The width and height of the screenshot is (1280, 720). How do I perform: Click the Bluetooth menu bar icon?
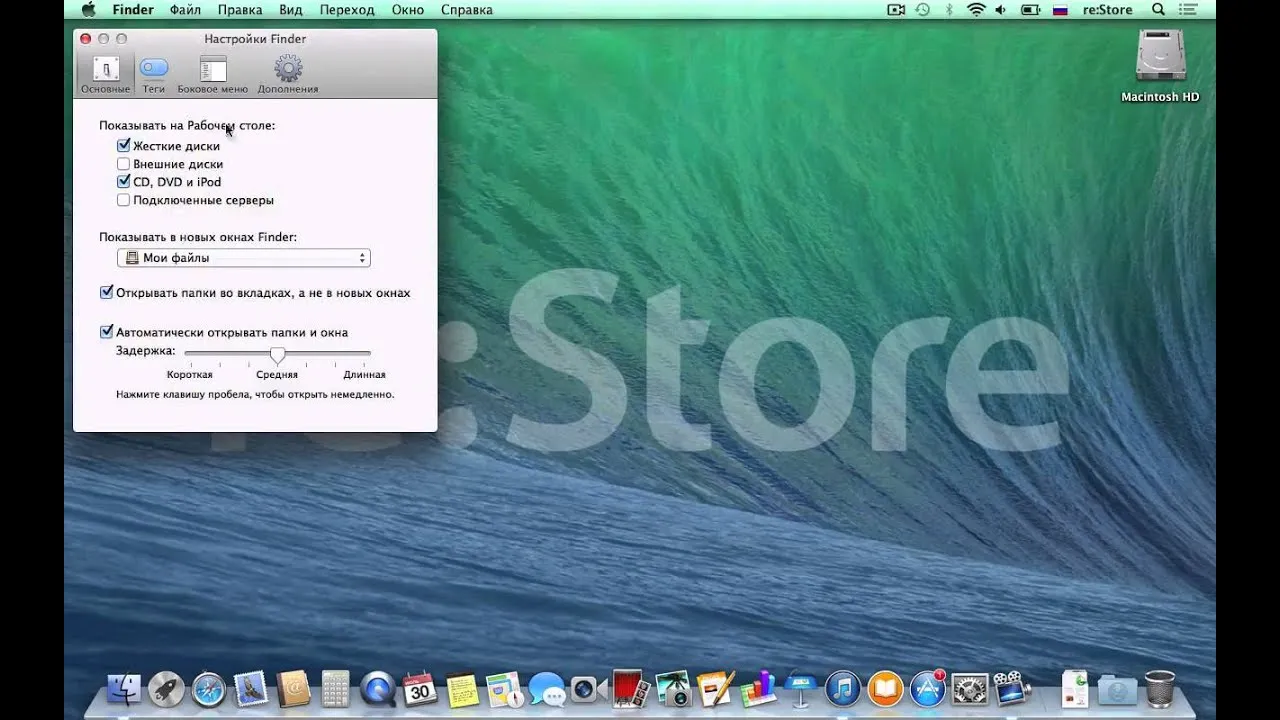(x=950, y=10)
